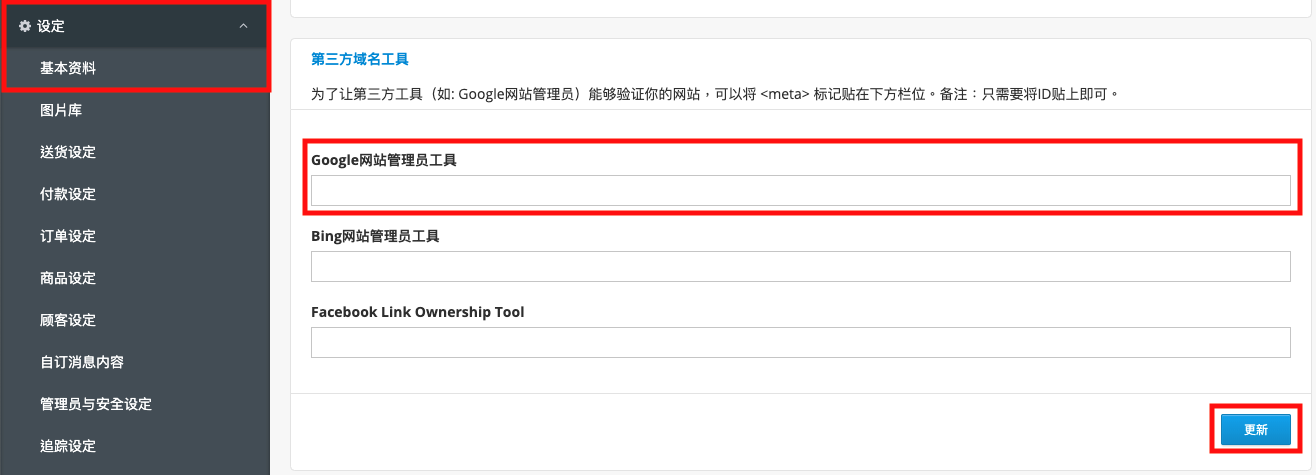Focus the Bing网站管理员工具 input field
This screenshot has height=475, width=1316.
pyautogui.click(x=800, y=266)
